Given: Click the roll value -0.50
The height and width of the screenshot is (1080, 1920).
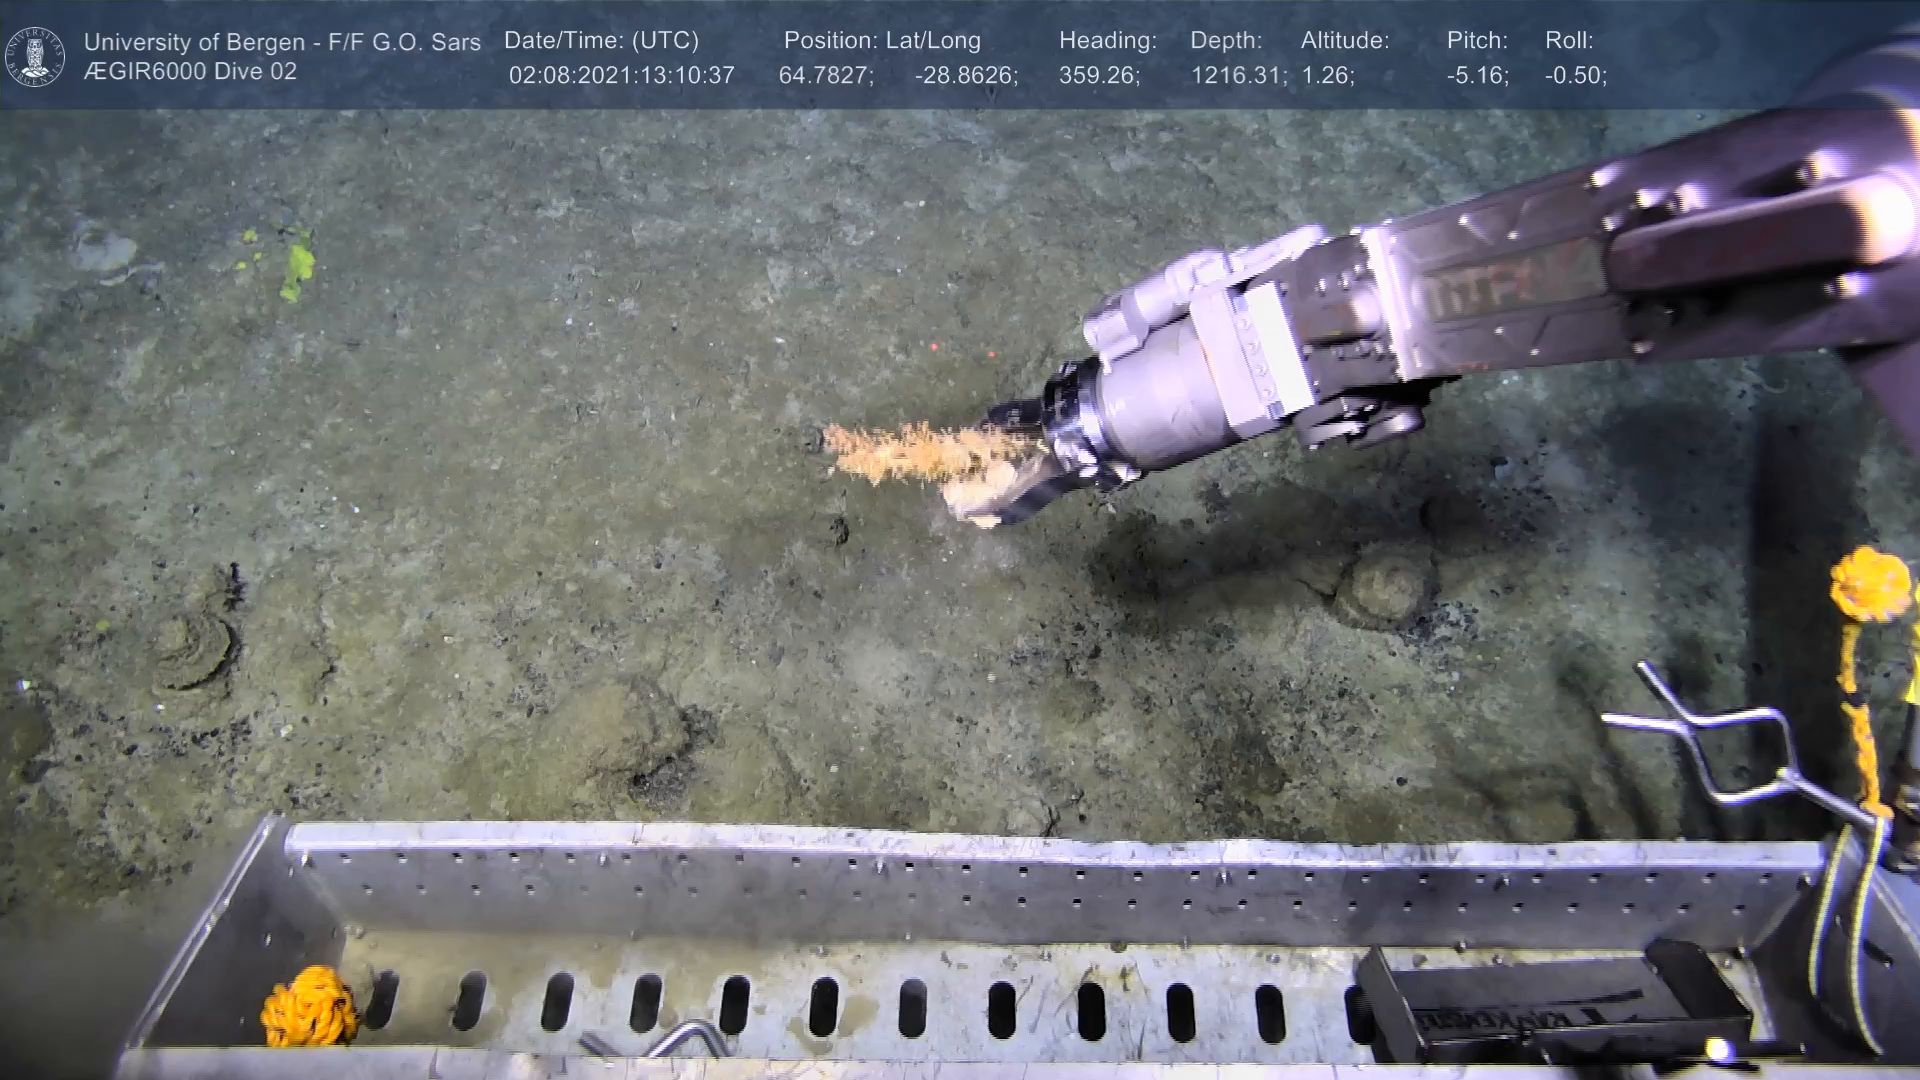Looking at the screenshot, I should (1575, 75).
